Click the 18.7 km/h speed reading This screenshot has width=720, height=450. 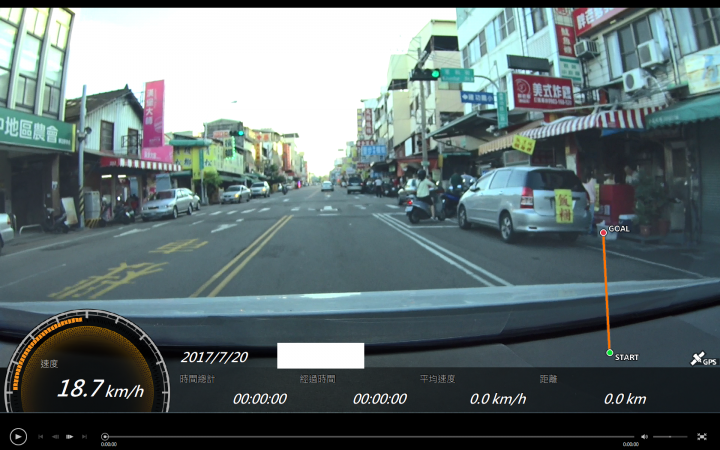tap(101, 388)
